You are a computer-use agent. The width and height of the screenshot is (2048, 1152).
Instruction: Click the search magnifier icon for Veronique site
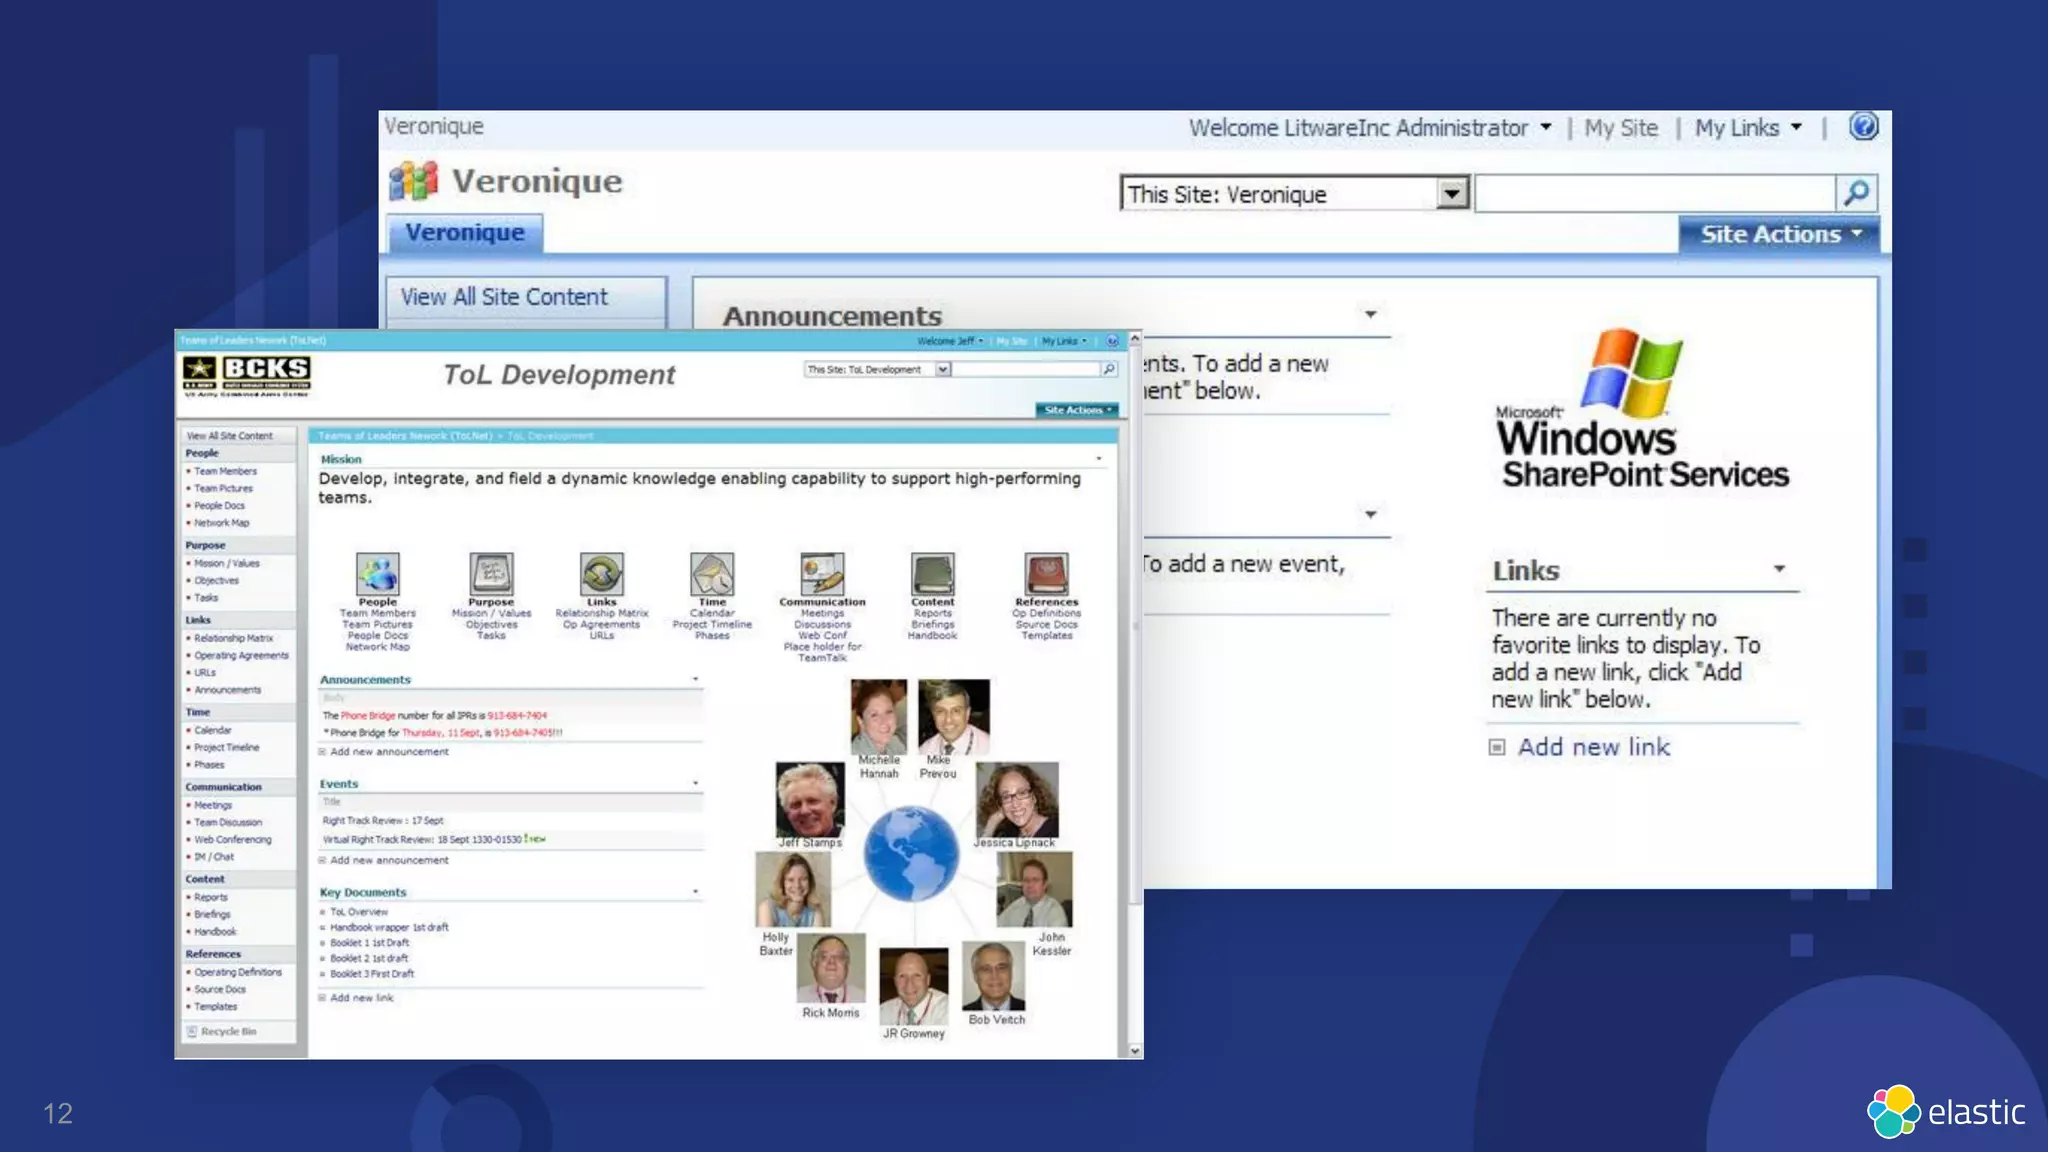tap(1857, 192)
